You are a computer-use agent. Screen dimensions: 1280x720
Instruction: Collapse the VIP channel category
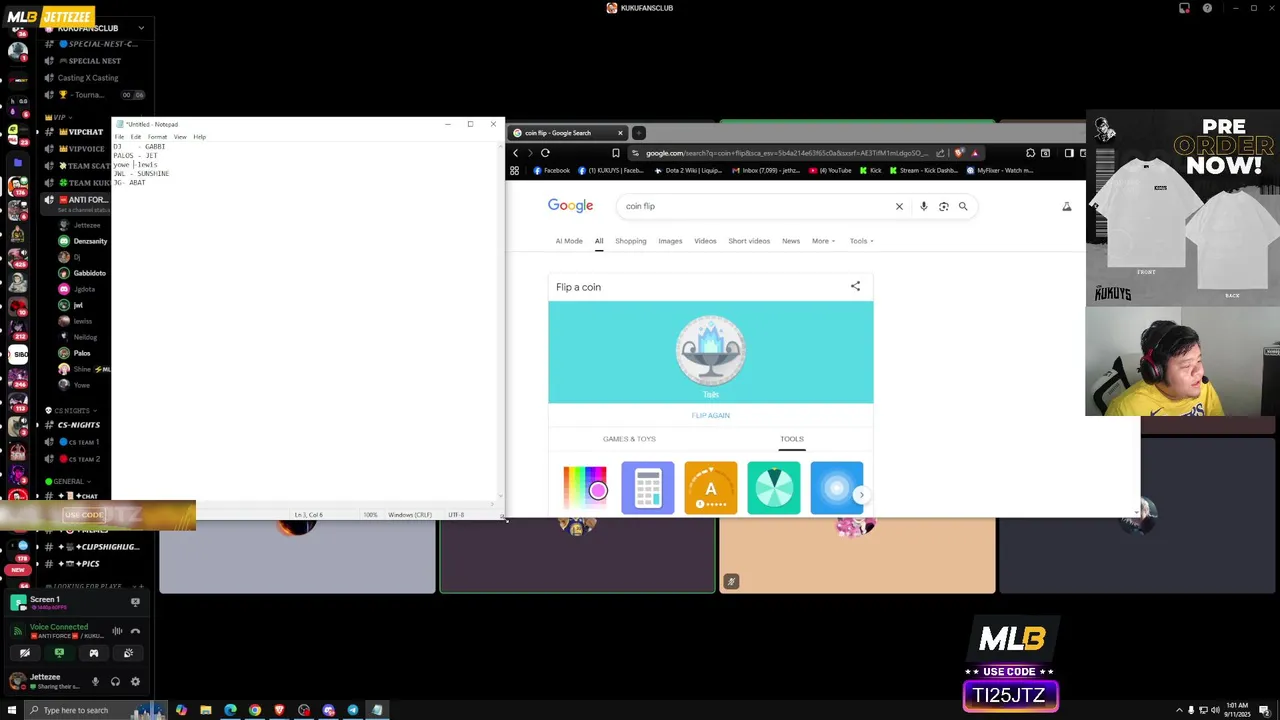tap(59, 117)
